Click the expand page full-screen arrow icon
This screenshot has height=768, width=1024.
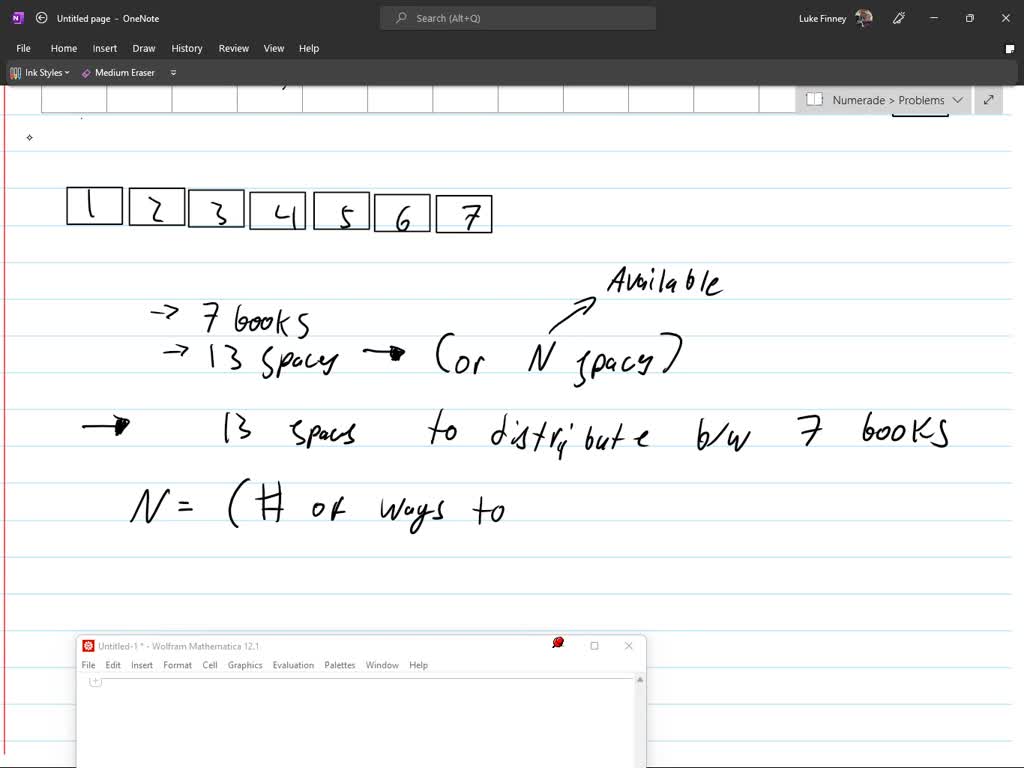[989, 100]
